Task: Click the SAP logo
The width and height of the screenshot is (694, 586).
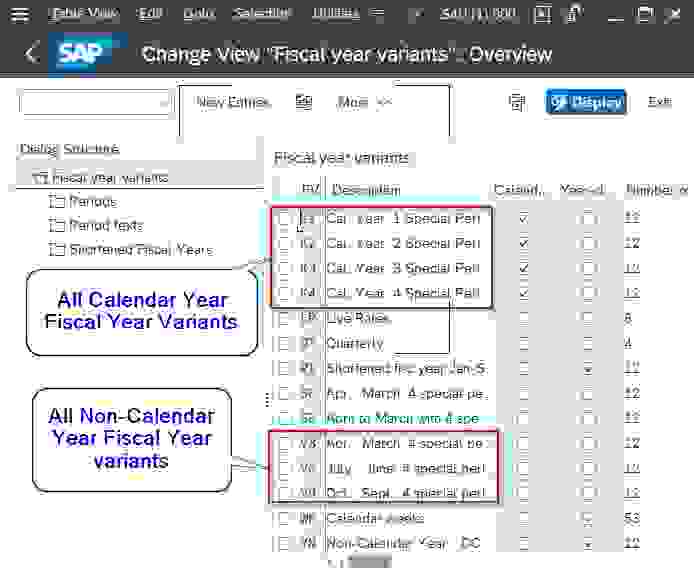Action: [81, 54]
